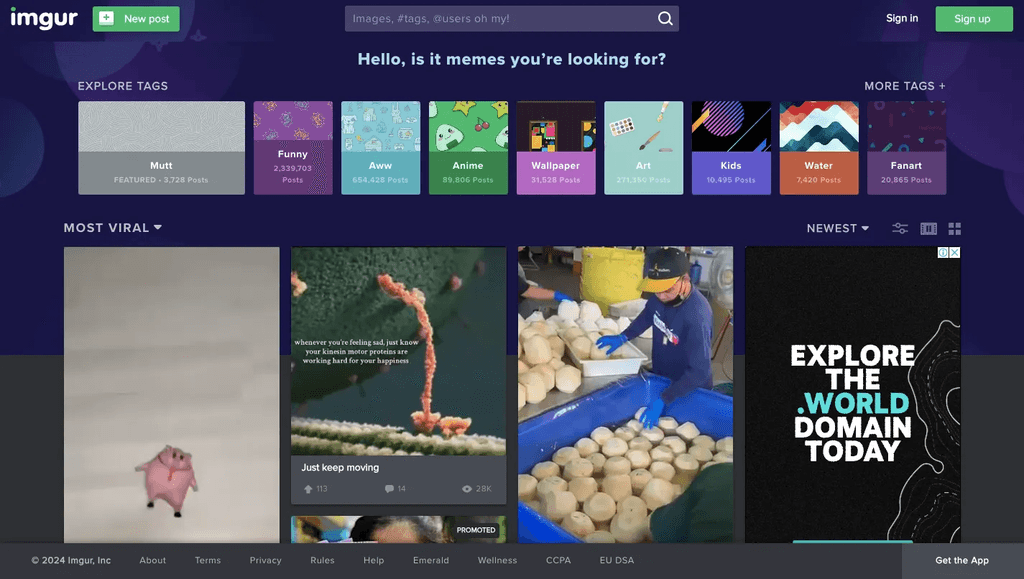Open the Funny tag category
This screenshot has height=579, width=1024.
coord(293,145)
